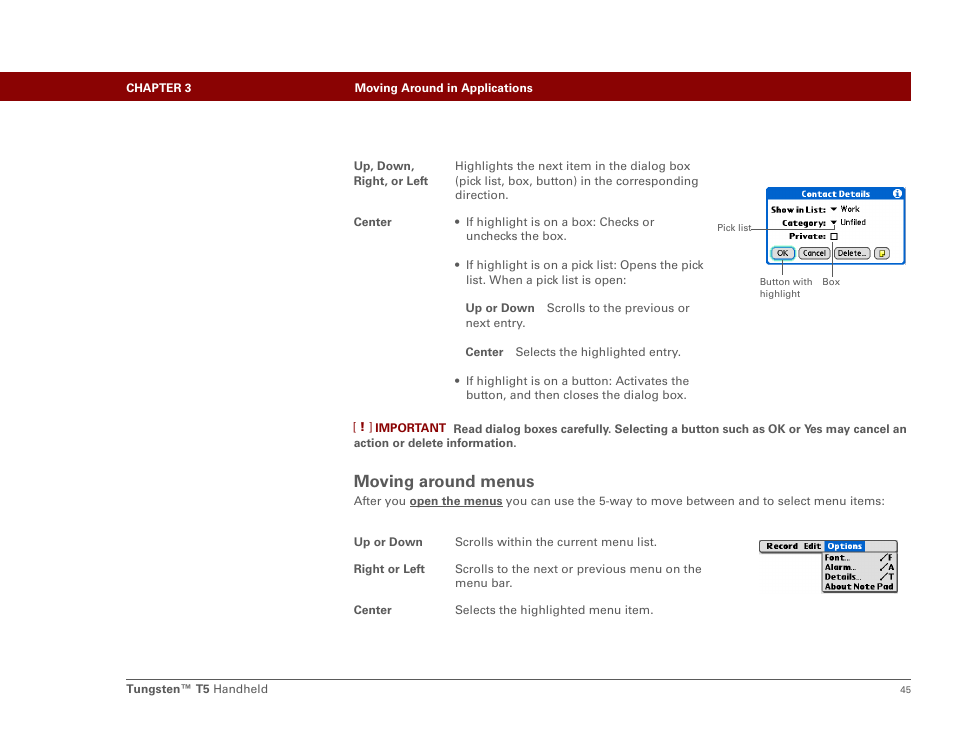Open the Category pick list arrow
Viewport: 954px width, 738px height.
coord(834,223)
